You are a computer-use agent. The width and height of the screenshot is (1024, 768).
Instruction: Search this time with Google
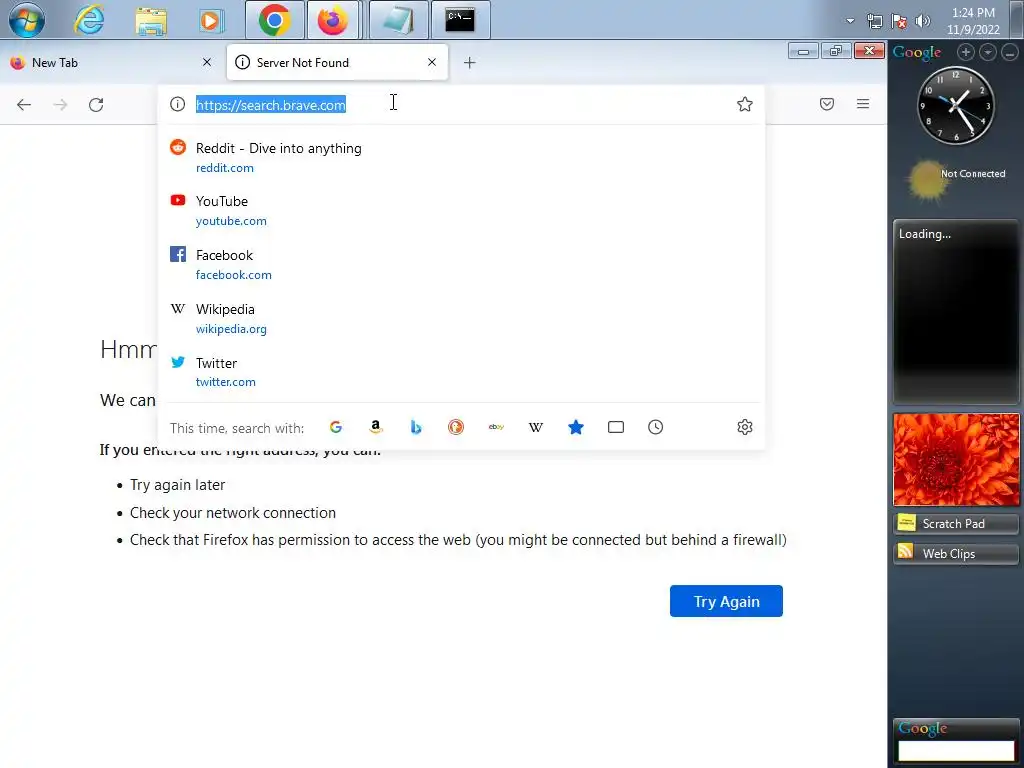point(336,427)
